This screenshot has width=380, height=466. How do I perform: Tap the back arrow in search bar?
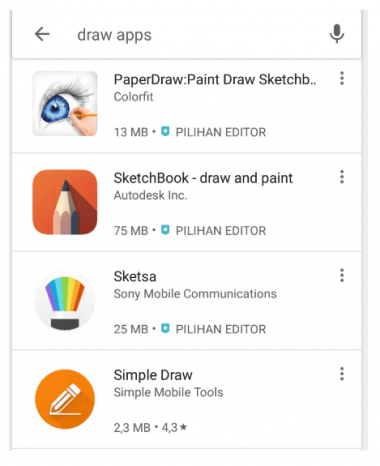point(42,34)
